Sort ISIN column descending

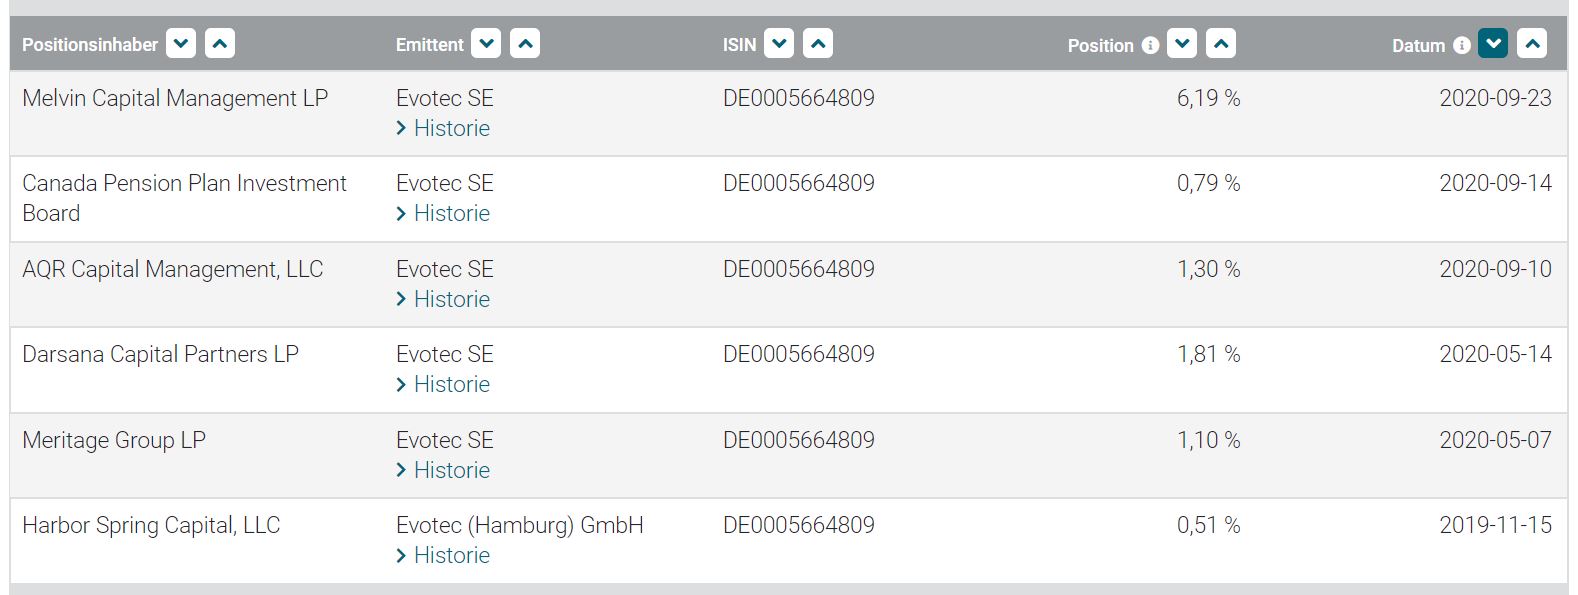point(779,44)
